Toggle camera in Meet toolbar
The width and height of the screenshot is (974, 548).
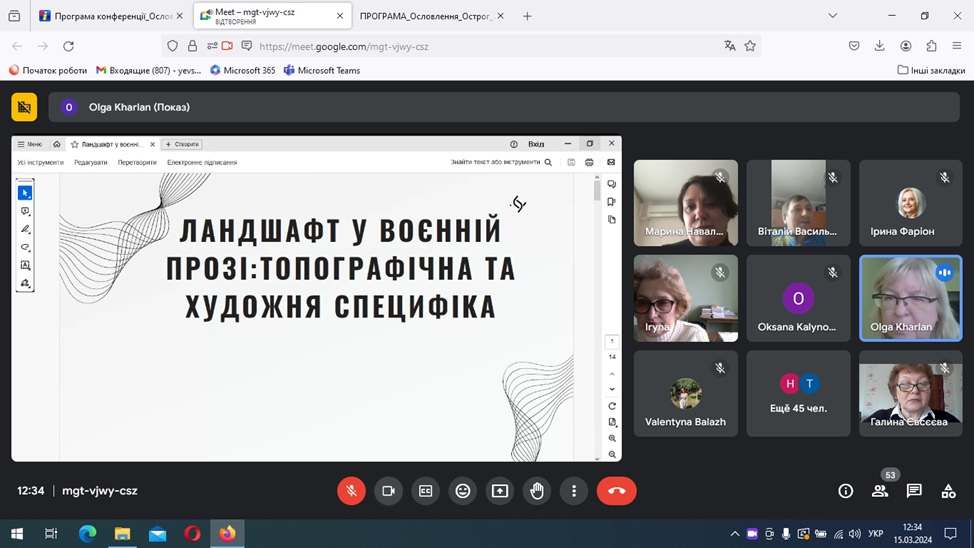[x=388, y=491]
